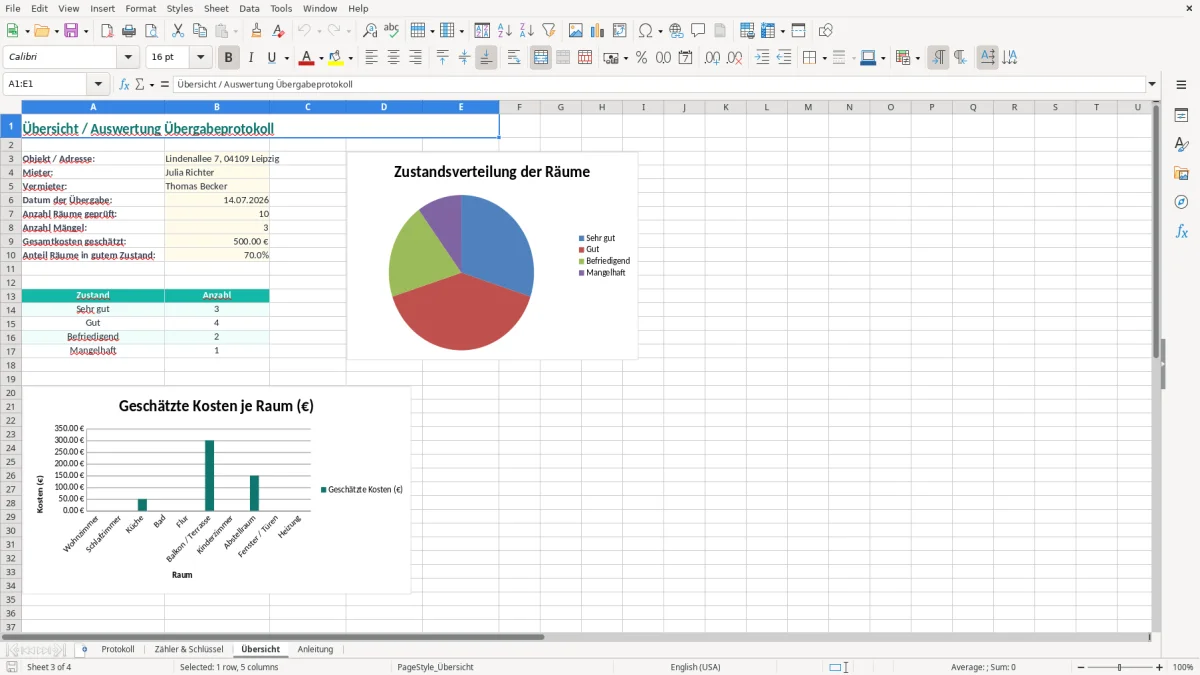Screen dimensions: 1200x675
Task: Insert Comment speech bubble icon
Action: [x=698, y=31]
